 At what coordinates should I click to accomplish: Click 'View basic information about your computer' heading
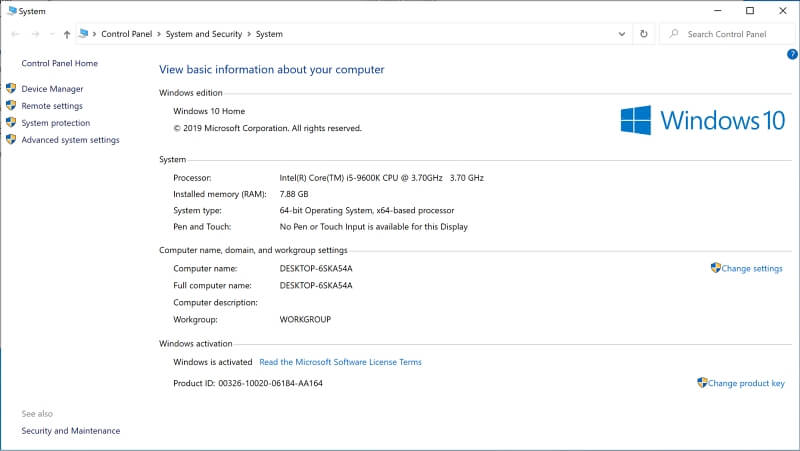[x=271, y=70]
